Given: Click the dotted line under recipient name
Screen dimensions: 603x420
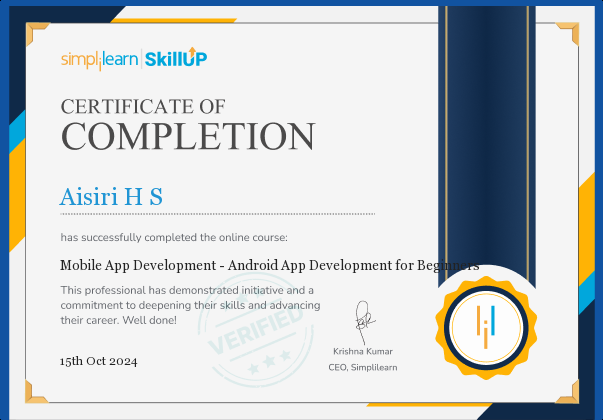Looking at the screenshot, I should coord(217,214).
